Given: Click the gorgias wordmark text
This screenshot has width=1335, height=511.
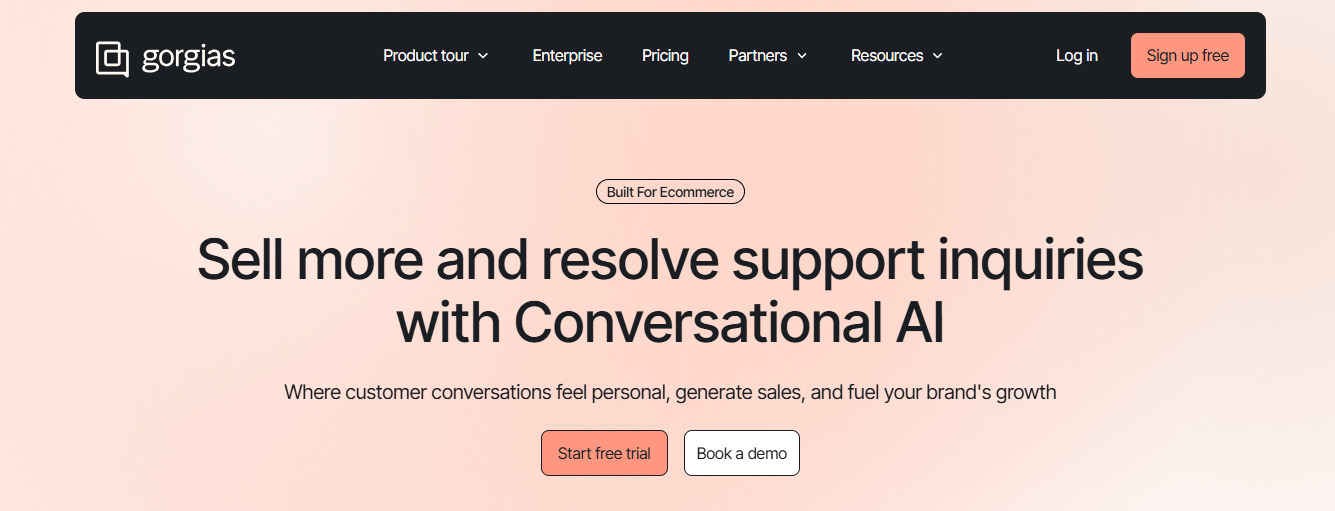Looking at the screenshot, I should [x=188, y=57].
